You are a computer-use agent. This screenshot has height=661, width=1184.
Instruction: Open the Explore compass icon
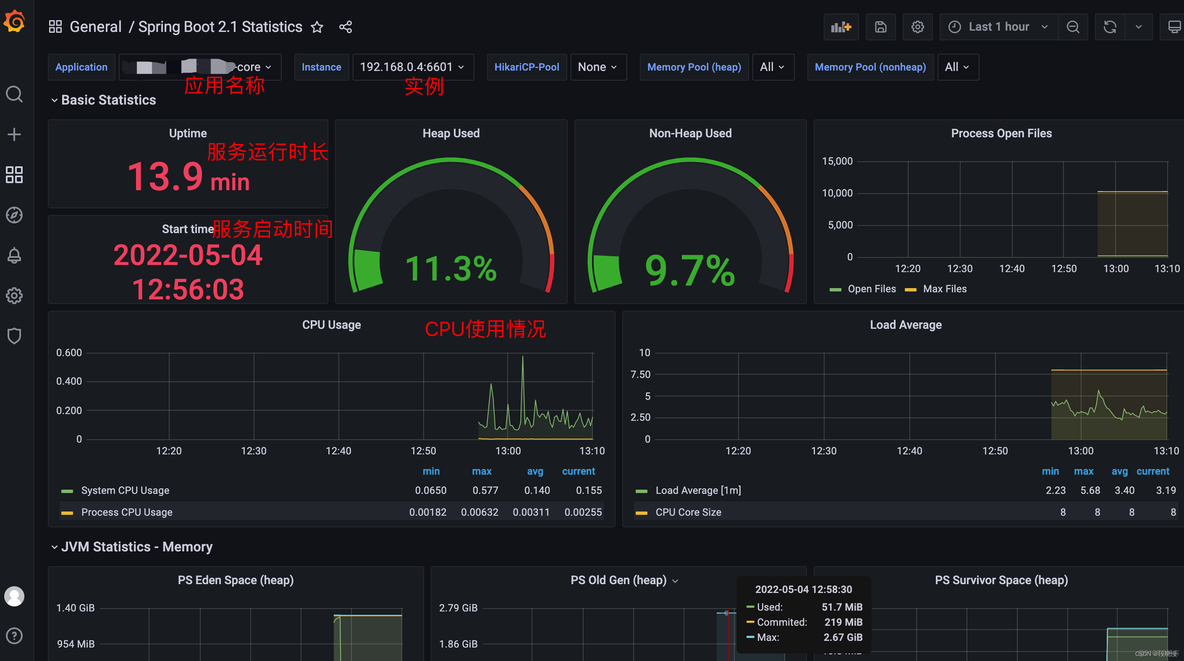14,215
